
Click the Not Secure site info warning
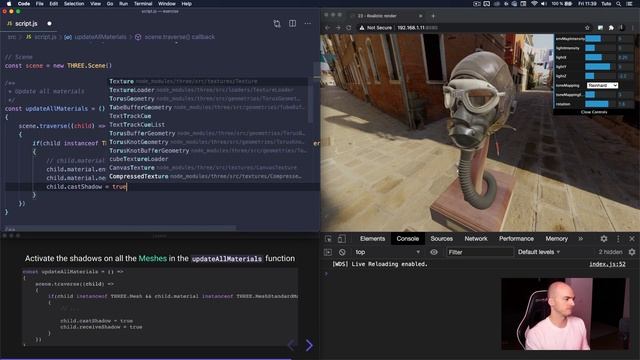tap(375, 28)
